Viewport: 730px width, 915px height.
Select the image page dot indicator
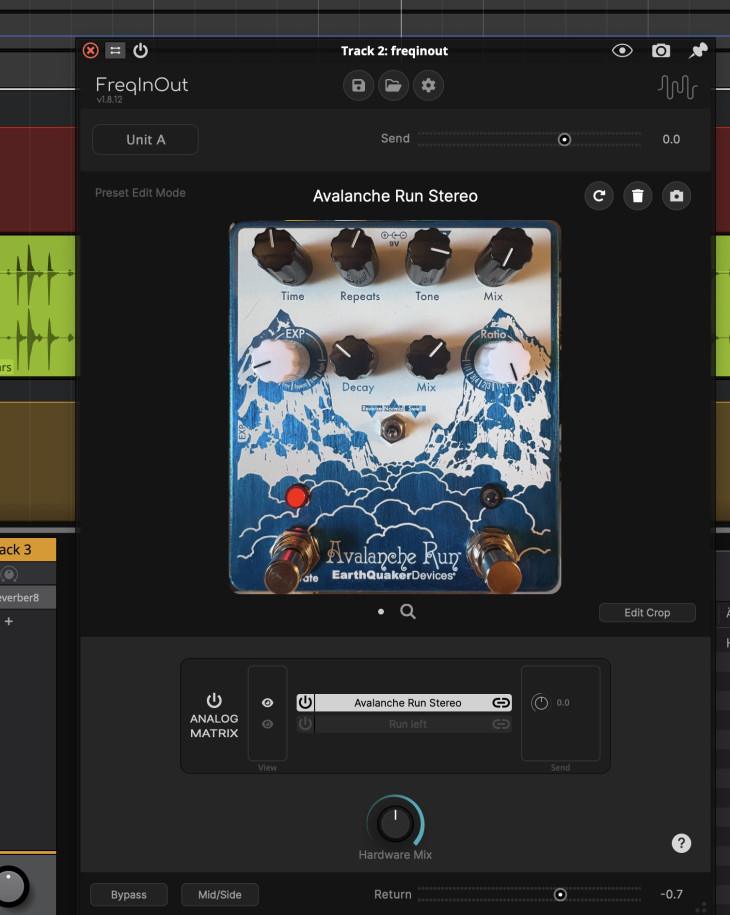[381, 612]
